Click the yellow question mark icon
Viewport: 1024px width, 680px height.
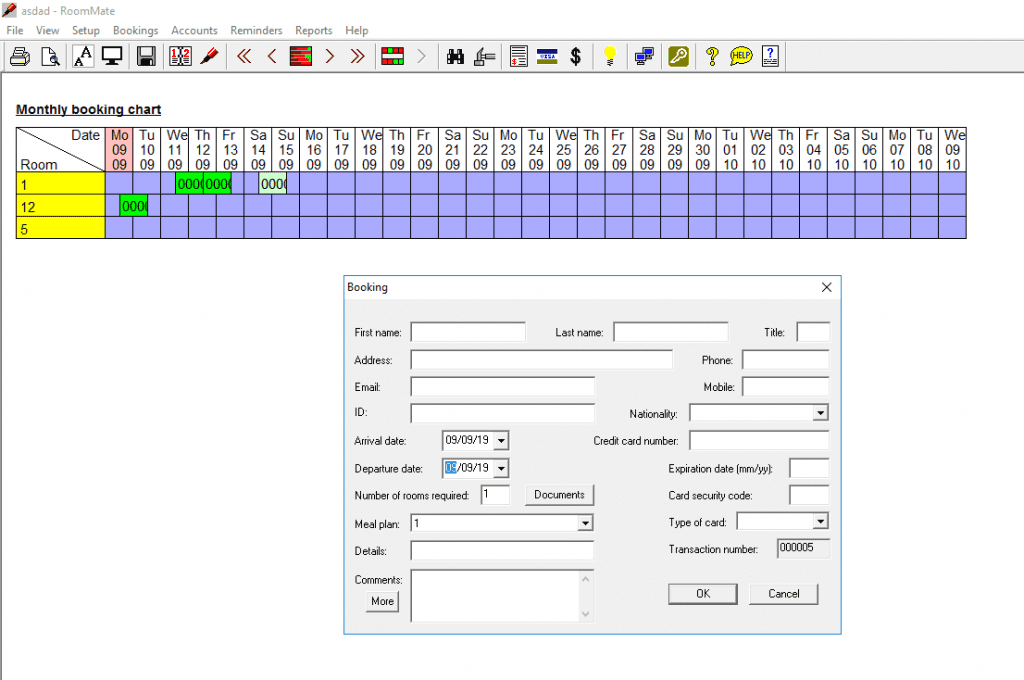point(712,57)
